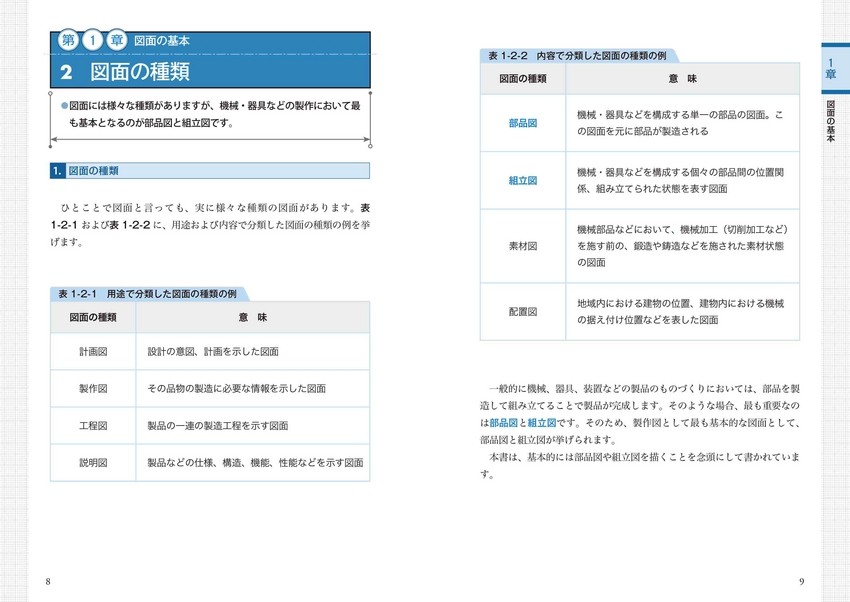Click blue '組立図' word in right-page paragraph
This screenshot has height=602, width=850.
pyautogui.click(x=542, y=423)
